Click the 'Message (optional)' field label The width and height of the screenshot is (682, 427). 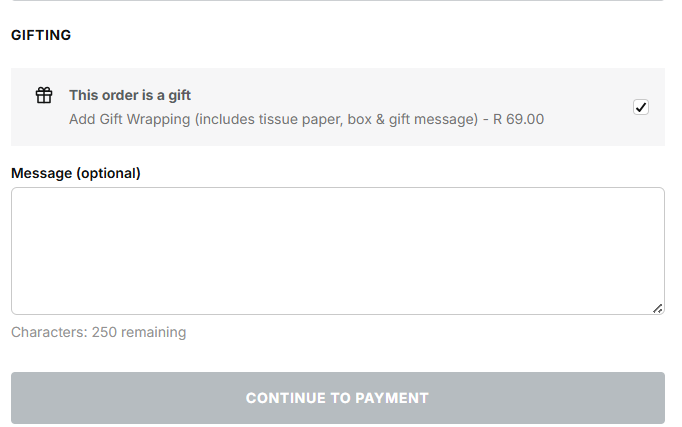pyautogui.click(x=76, y=173)
